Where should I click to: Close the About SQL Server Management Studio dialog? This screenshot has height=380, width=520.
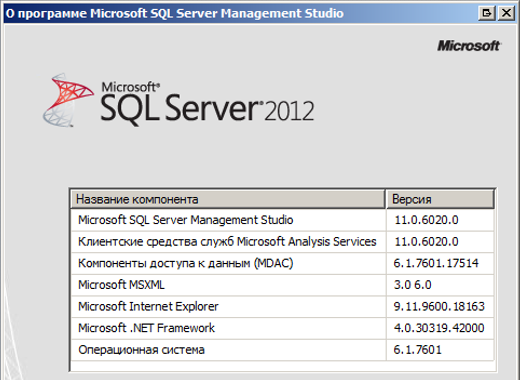coord(506,13)
